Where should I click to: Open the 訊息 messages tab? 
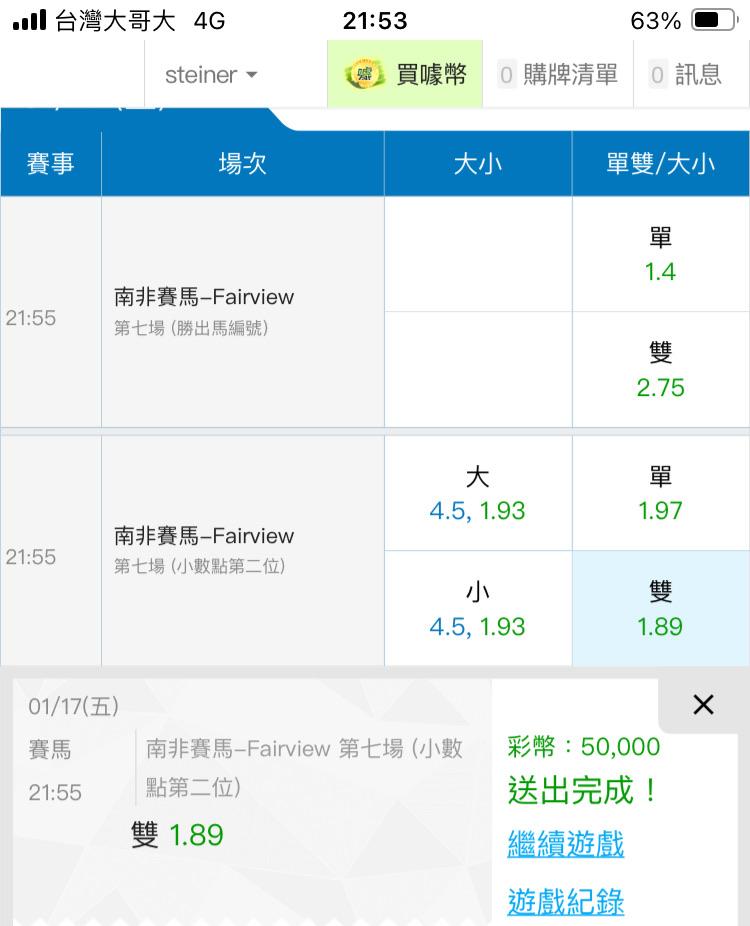(685, 75)
